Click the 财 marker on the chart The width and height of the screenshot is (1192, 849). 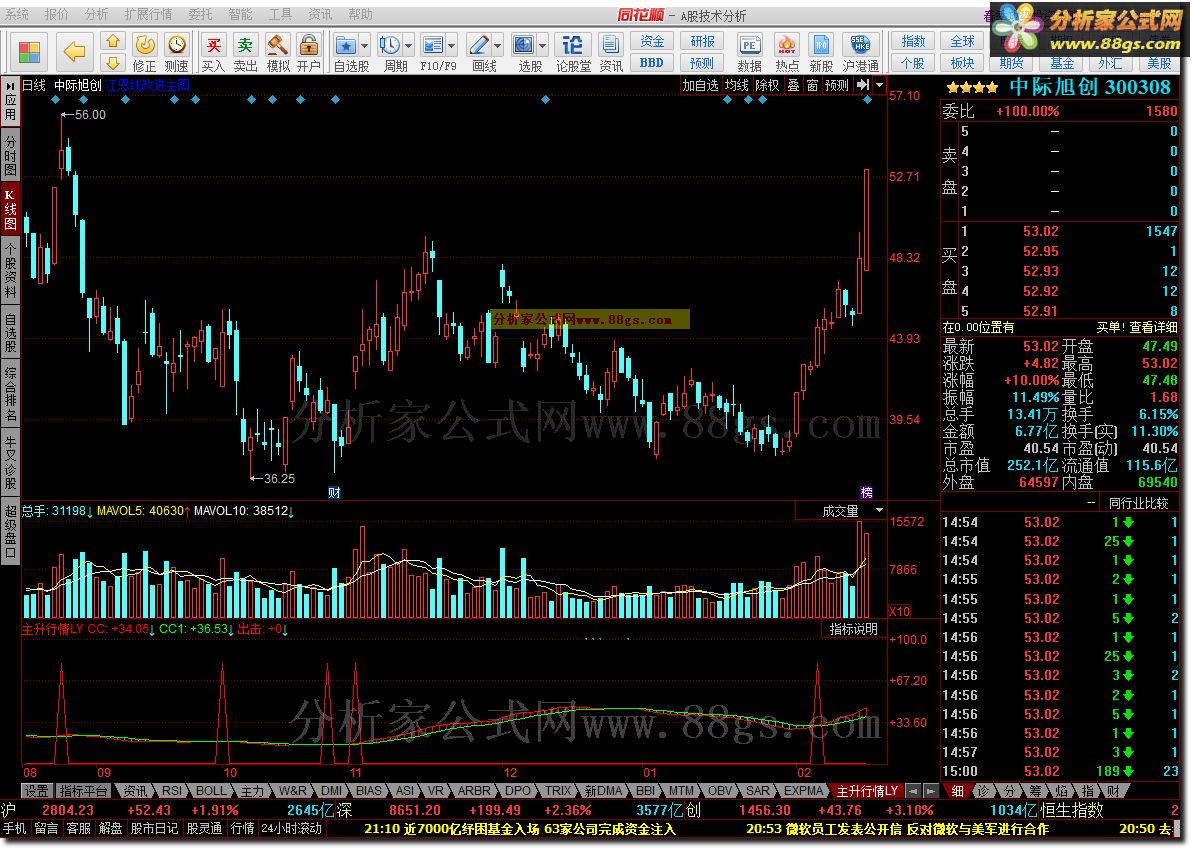[x=334, y=493]
